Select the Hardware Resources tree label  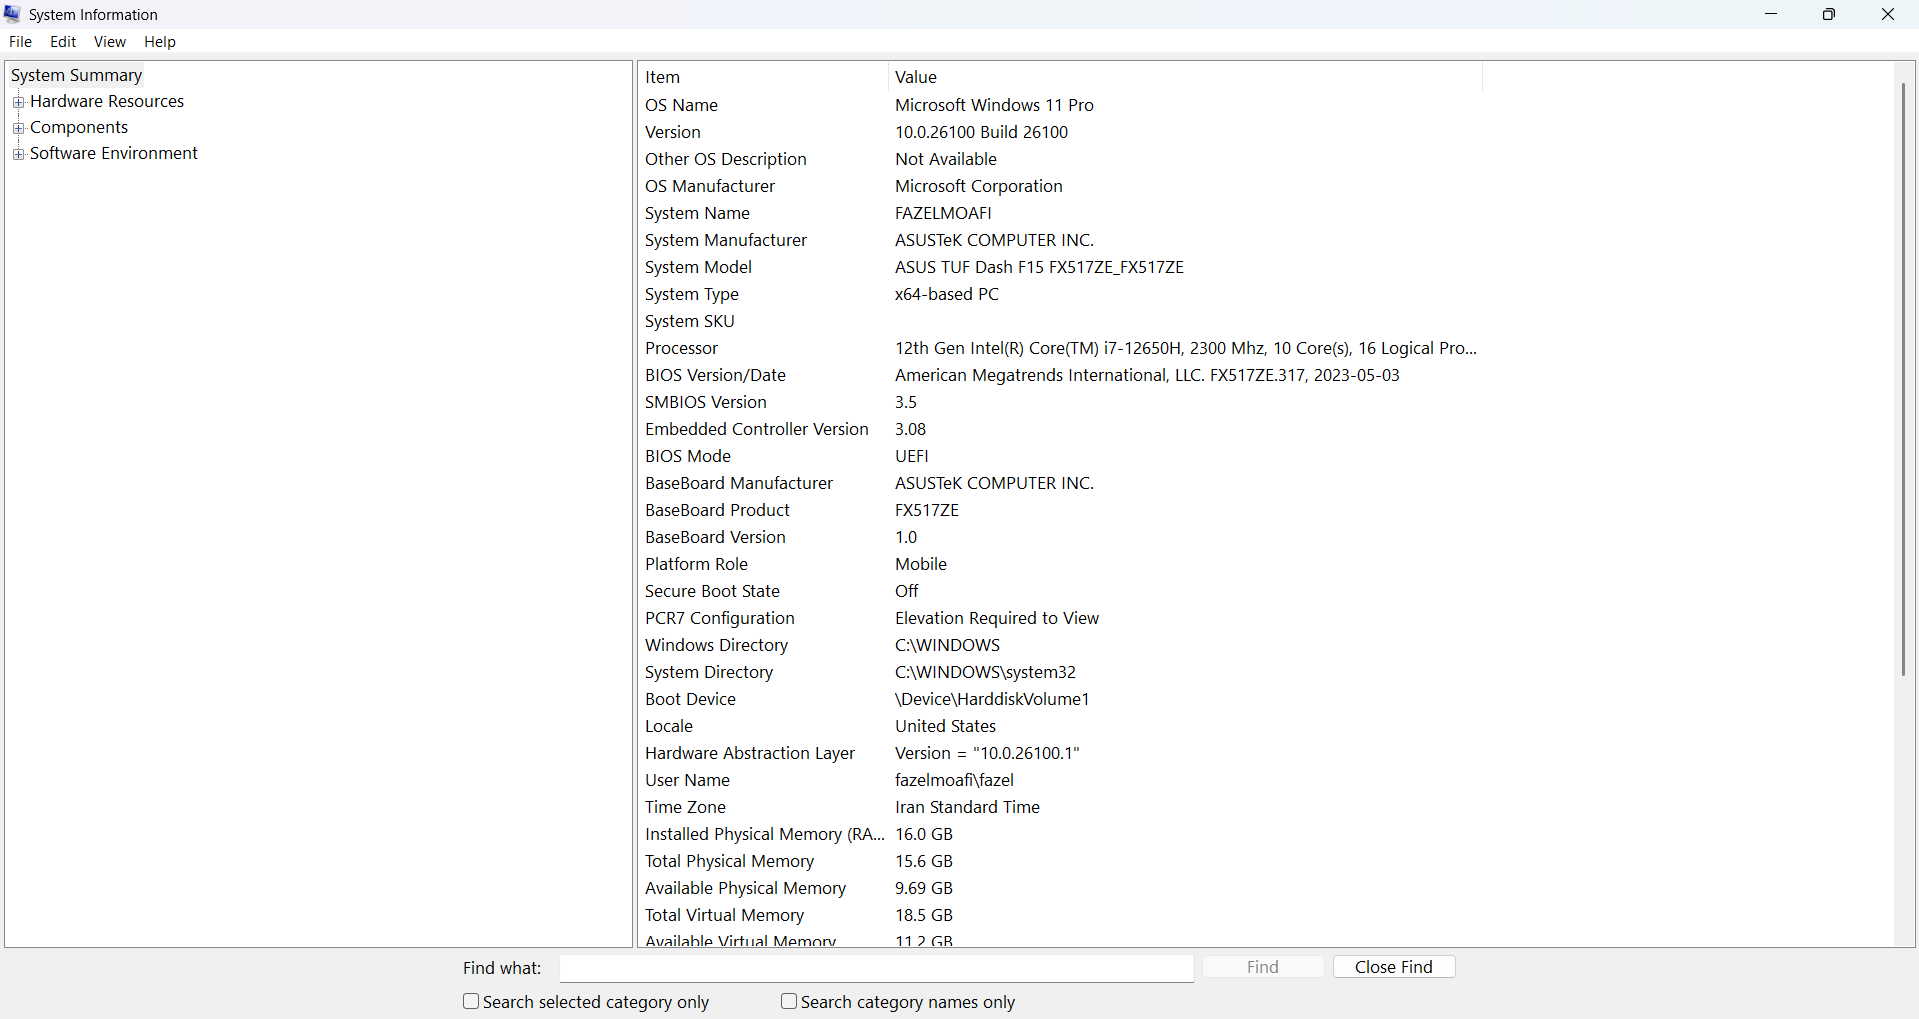(x=107, y=101)
